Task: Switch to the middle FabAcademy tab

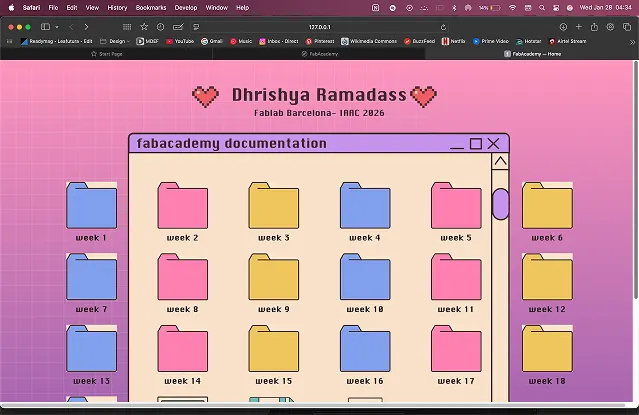Action: pos(320,54)
